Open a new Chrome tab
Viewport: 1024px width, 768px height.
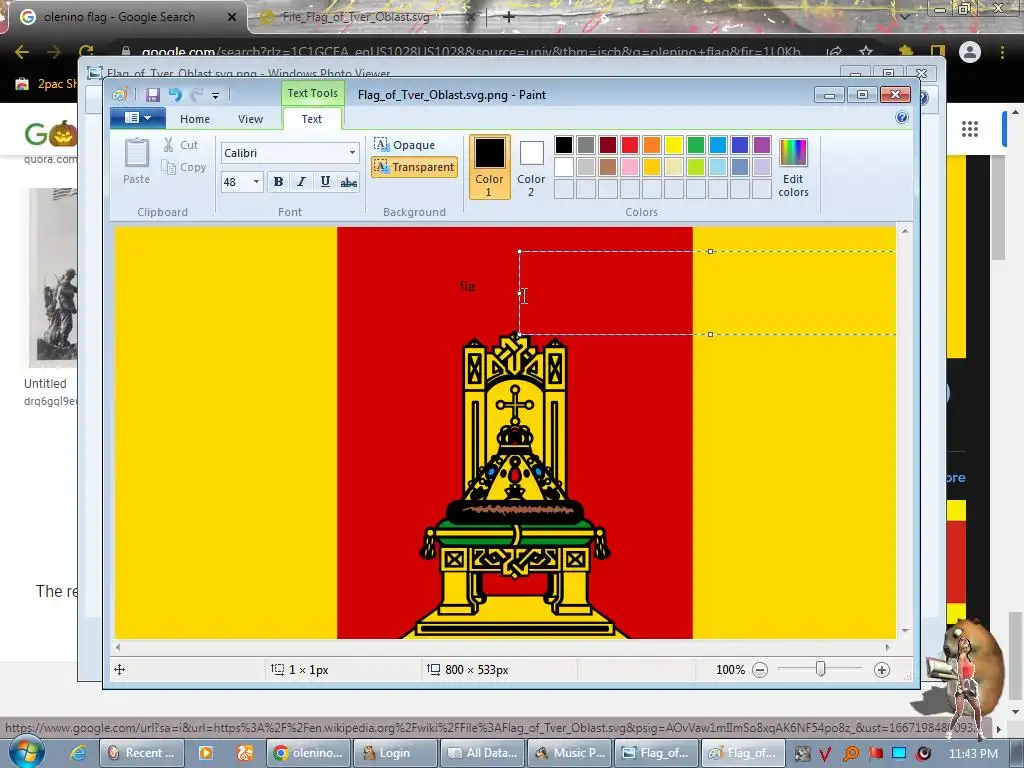tap(510, 17)
